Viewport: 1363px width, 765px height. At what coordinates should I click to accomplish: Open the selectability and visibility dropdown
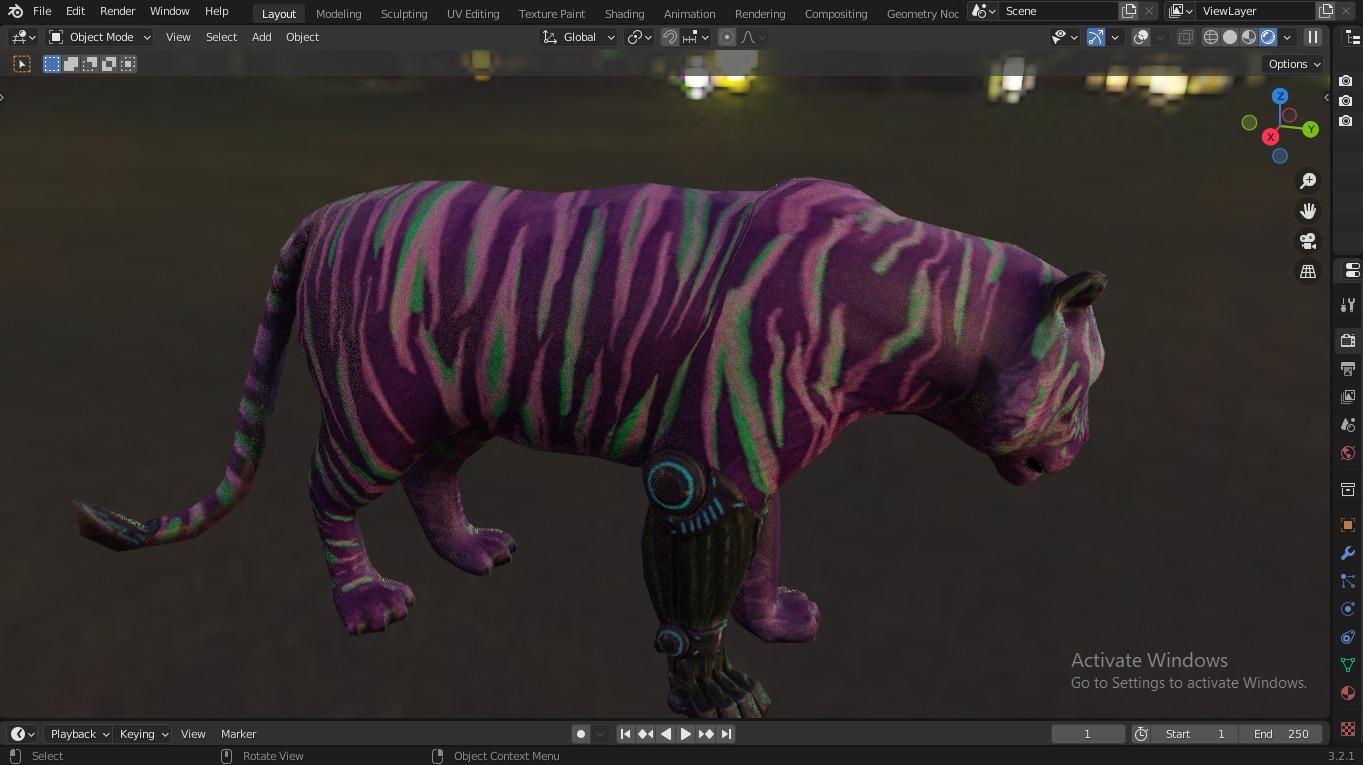point(1065,37)
